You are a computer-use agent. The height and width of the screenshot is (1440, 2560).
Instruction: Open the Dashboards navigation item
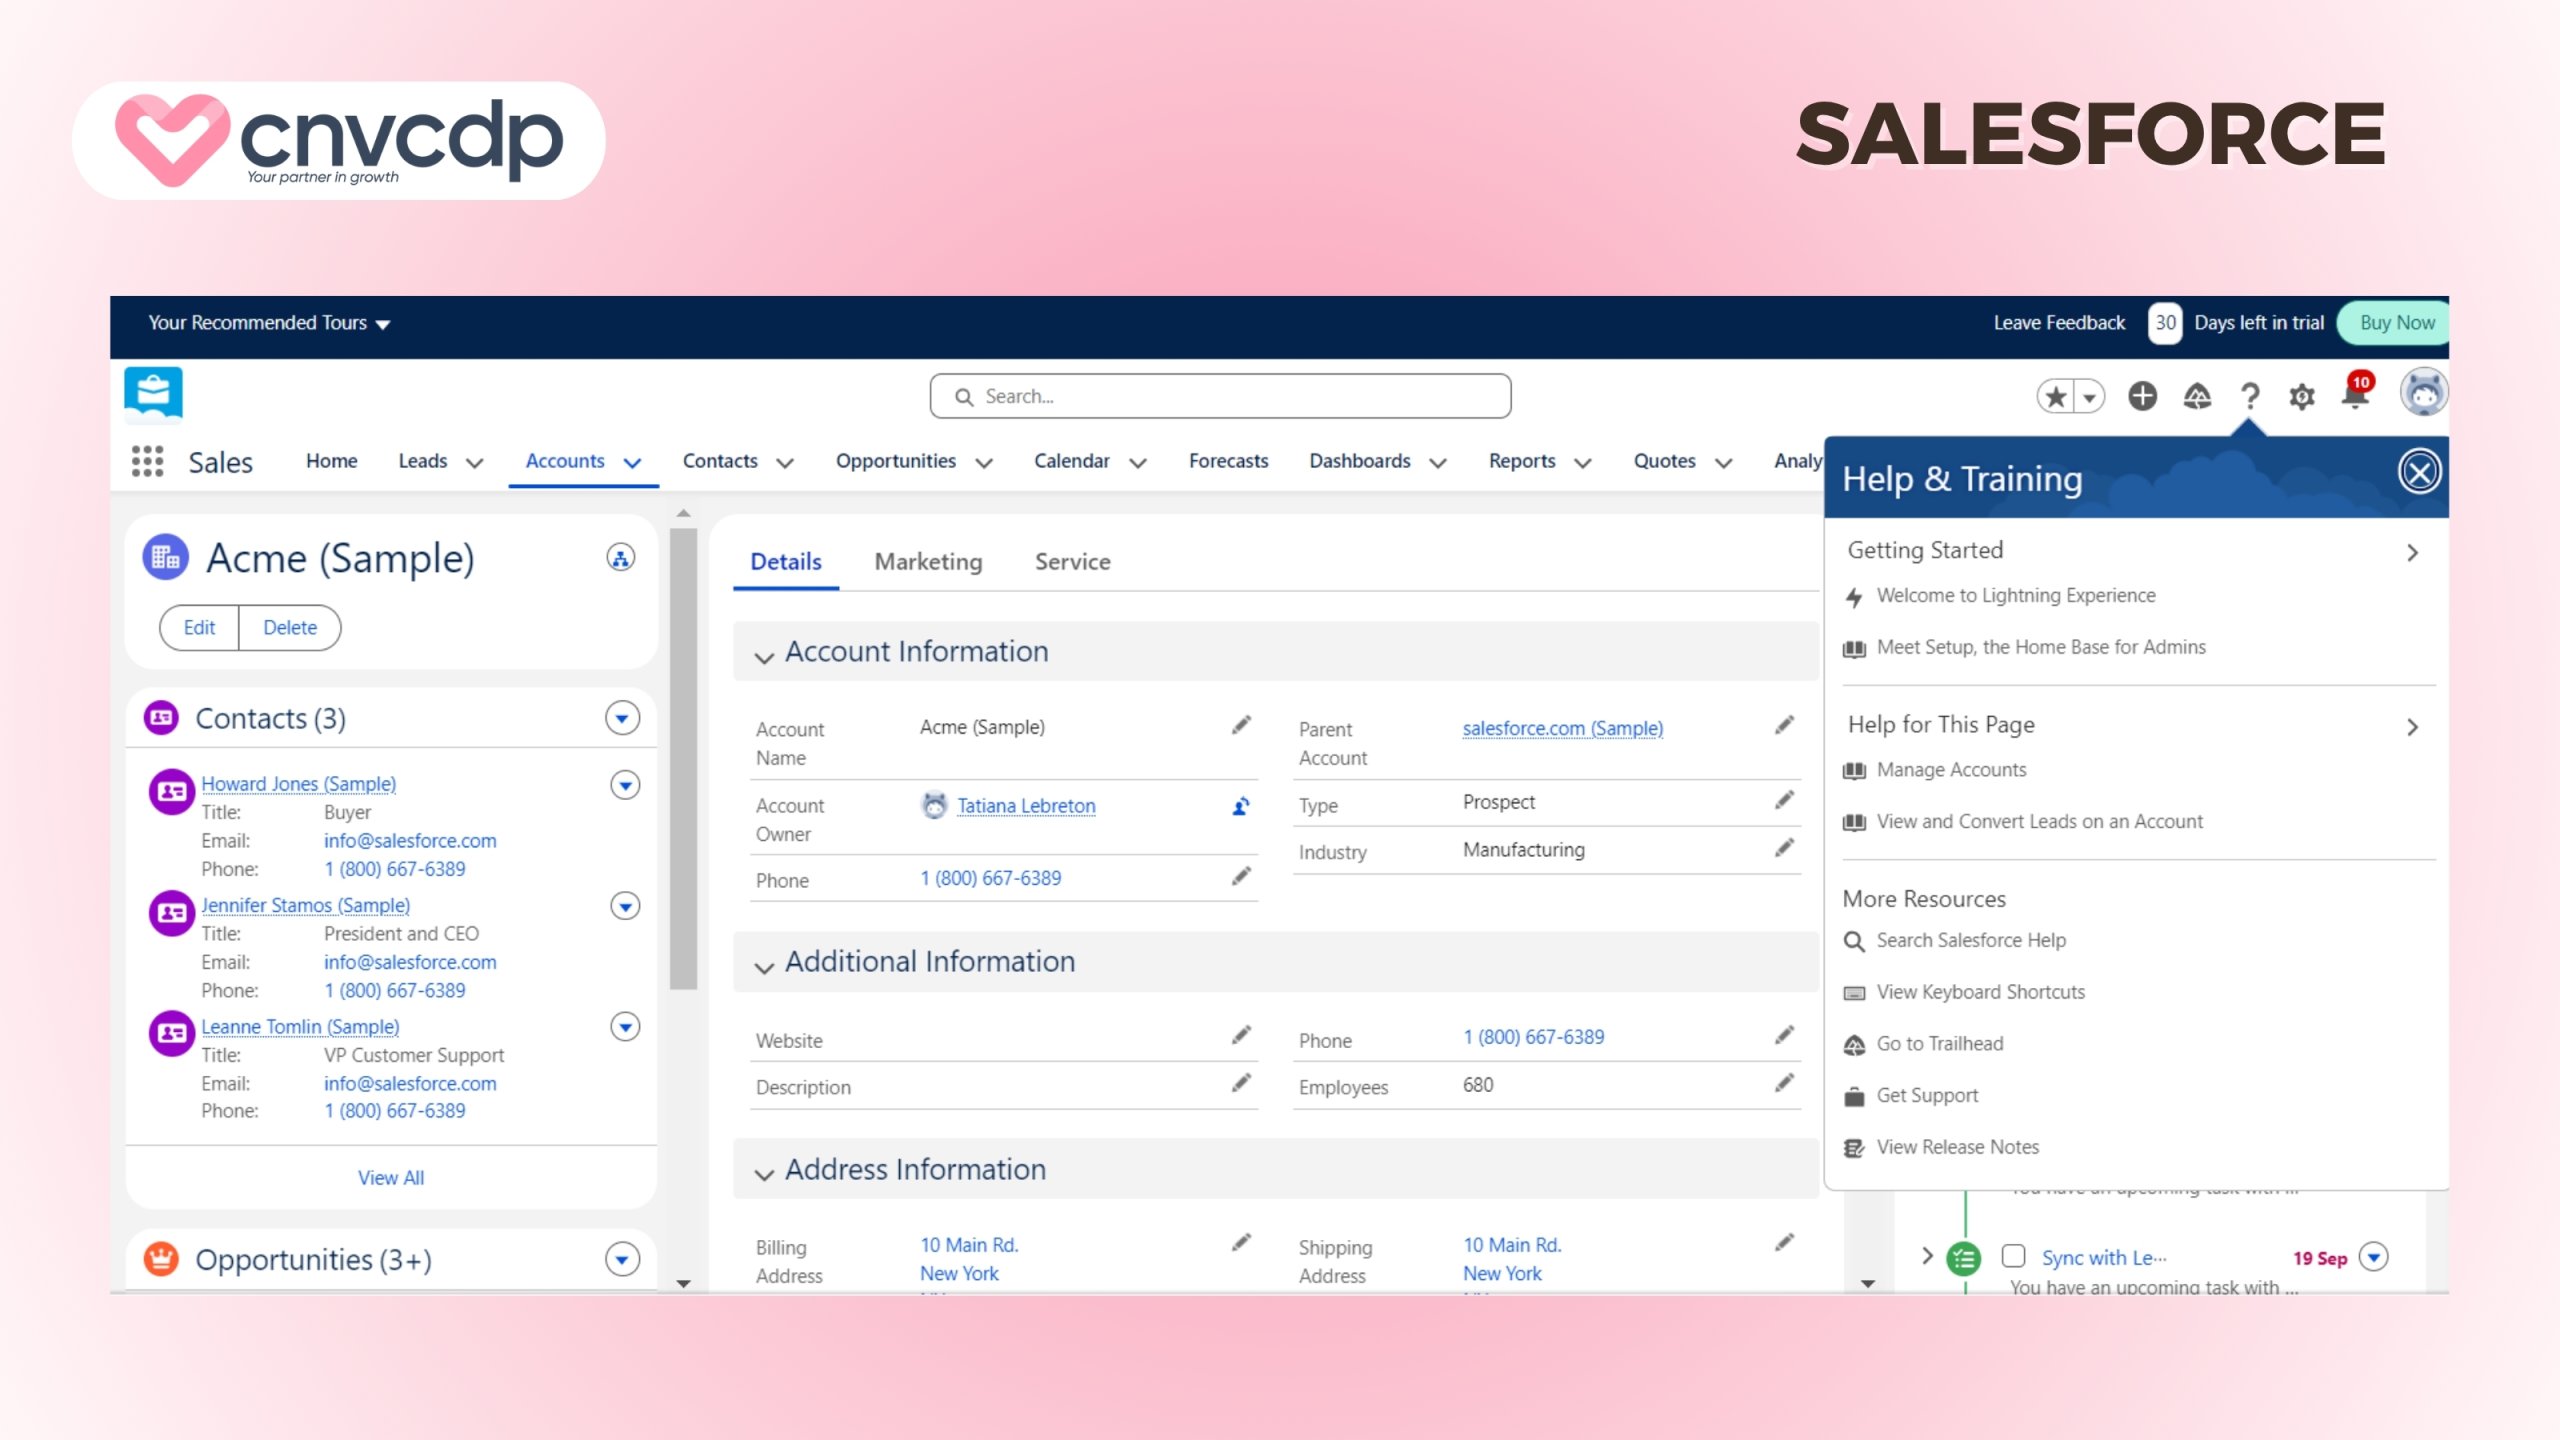click(x=1361, y=461)
